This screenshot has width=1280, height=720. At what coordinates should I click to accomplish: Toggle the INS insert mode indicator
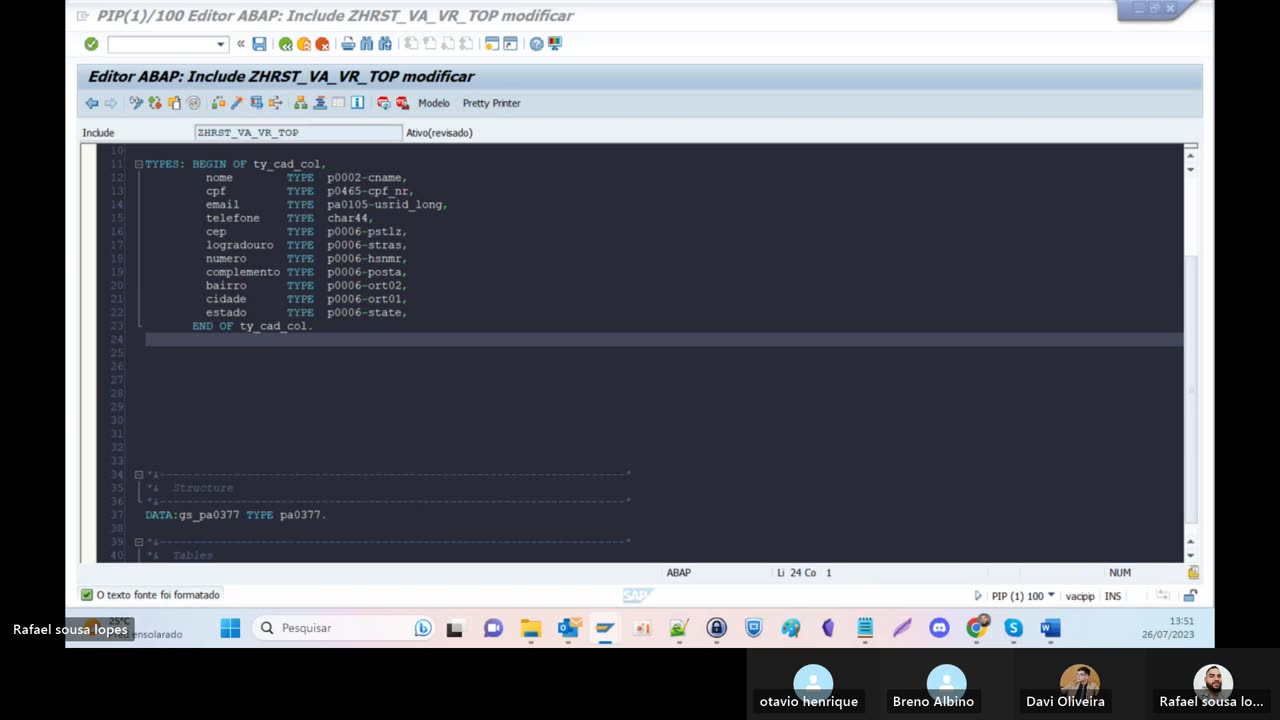(x=1112, y=596)
